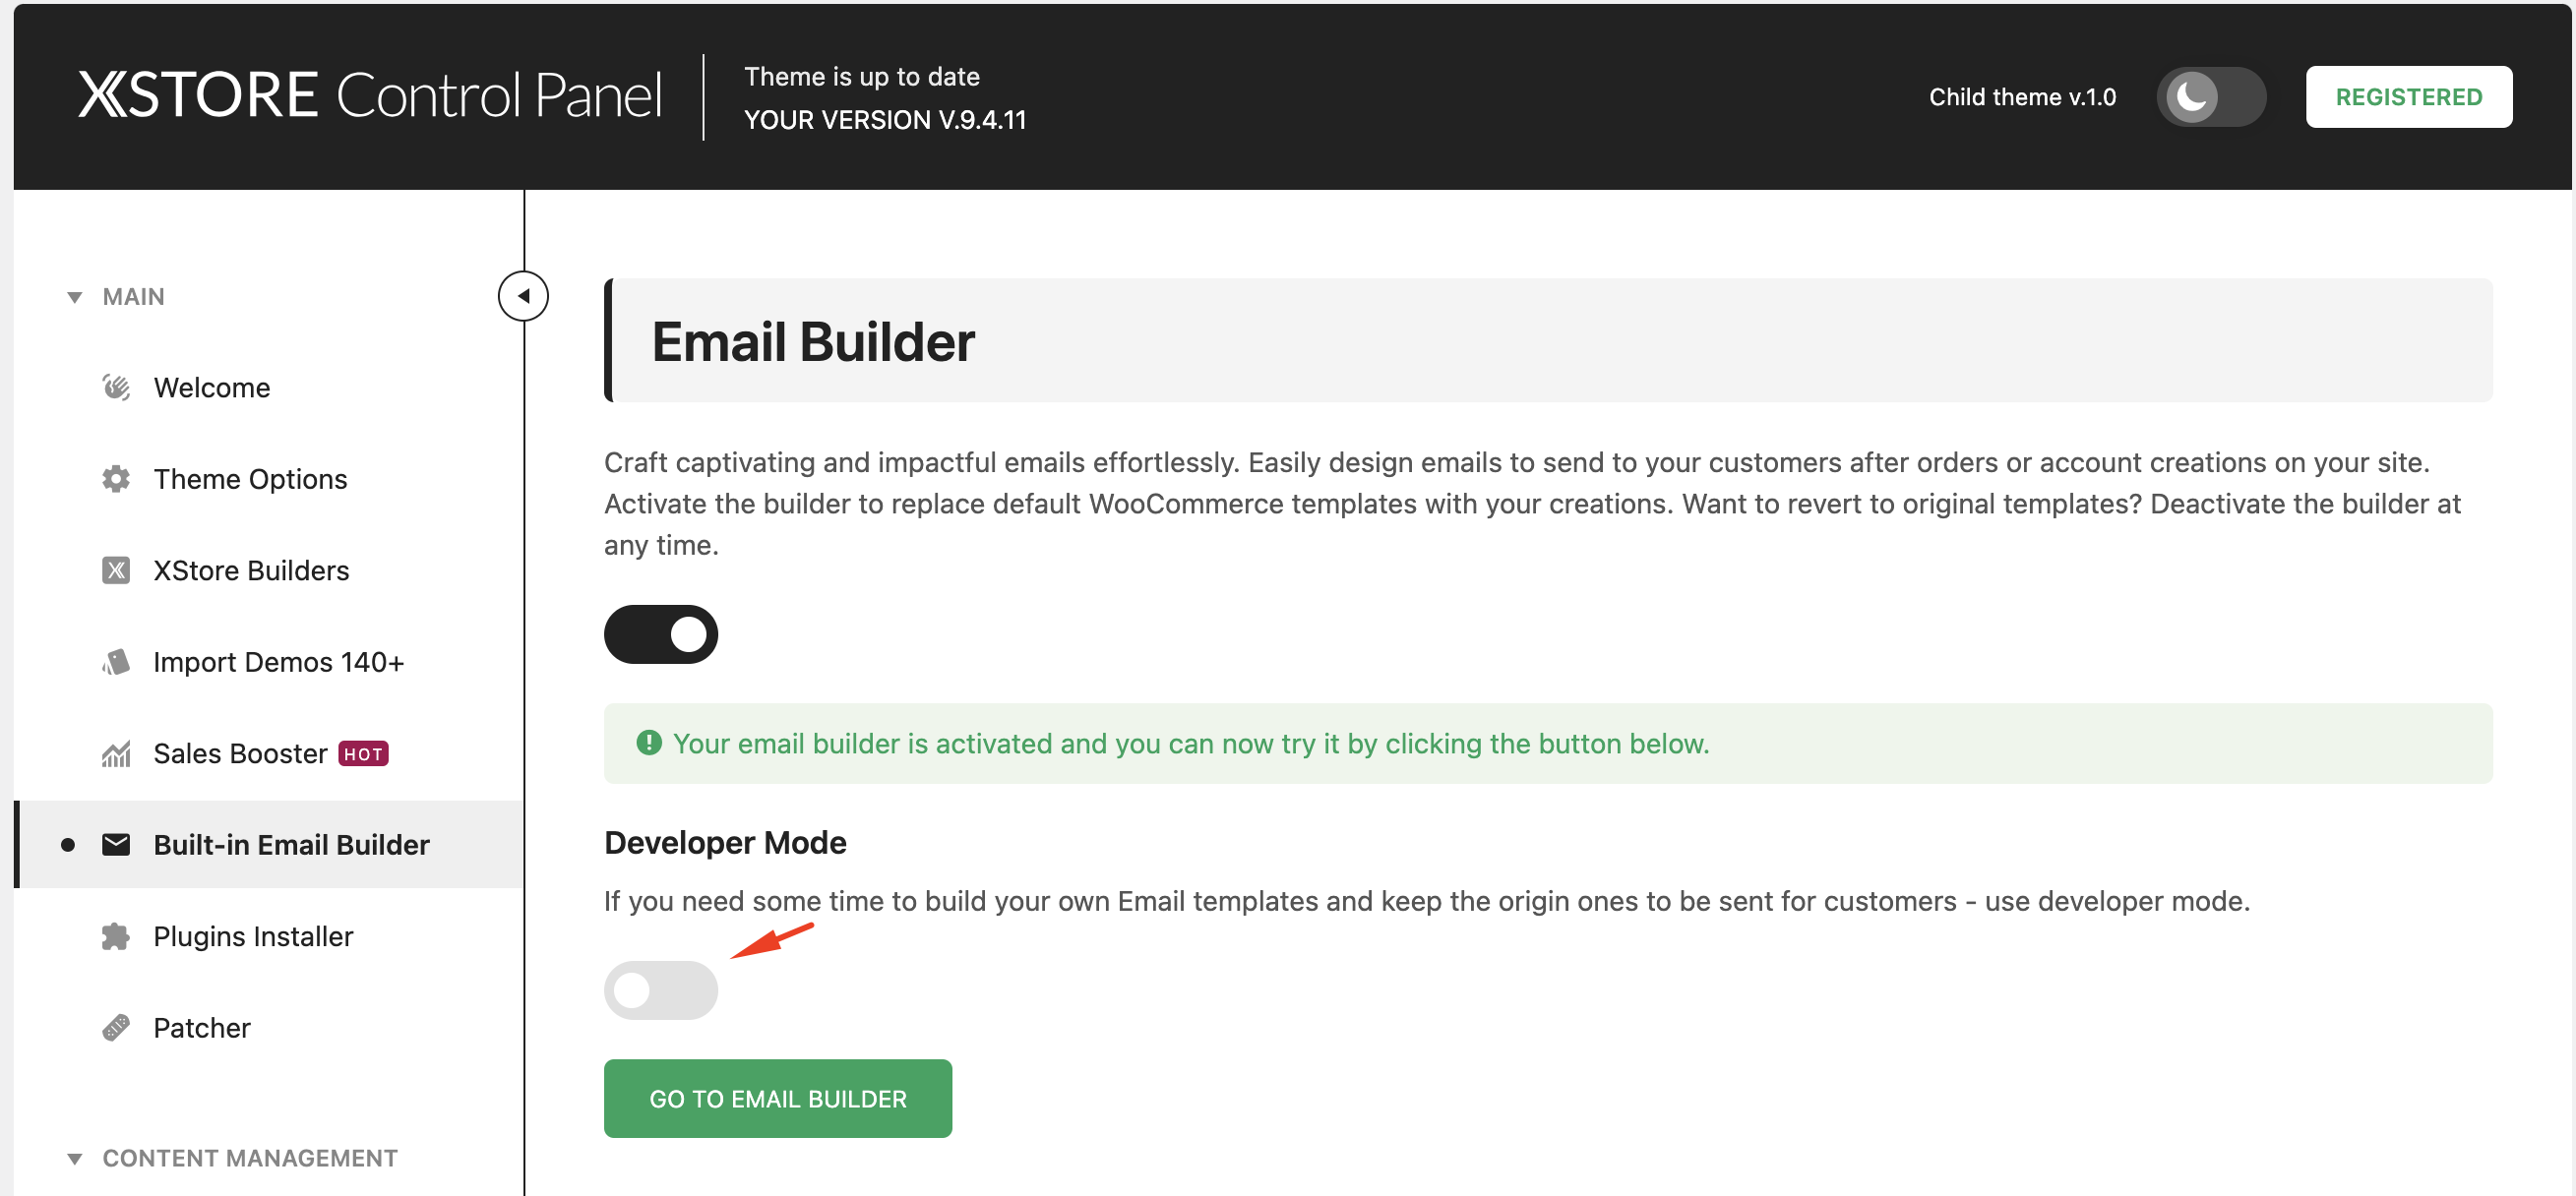Image resolution: width=2576 pixels, height=1196 pixels.
Task: Click the Import Demos icon
Action: (x=116, y=662)
